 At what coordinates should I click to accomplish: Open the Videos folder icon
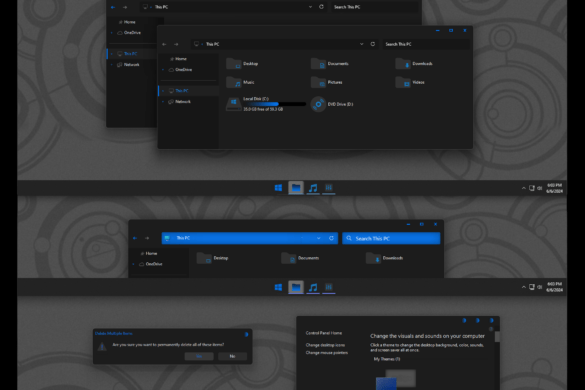tap(403, 82)
